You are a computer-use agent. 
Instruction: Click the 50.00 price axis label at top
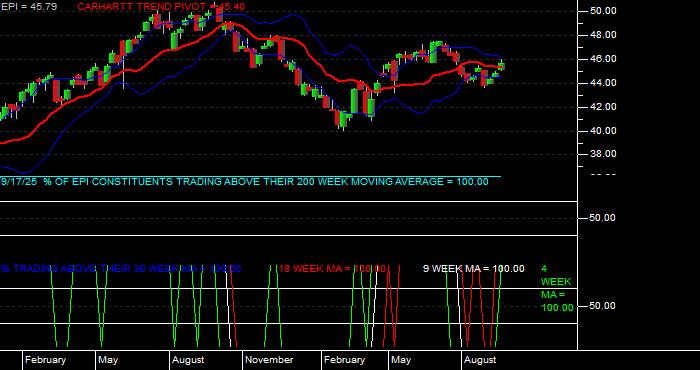pos(603,11)
